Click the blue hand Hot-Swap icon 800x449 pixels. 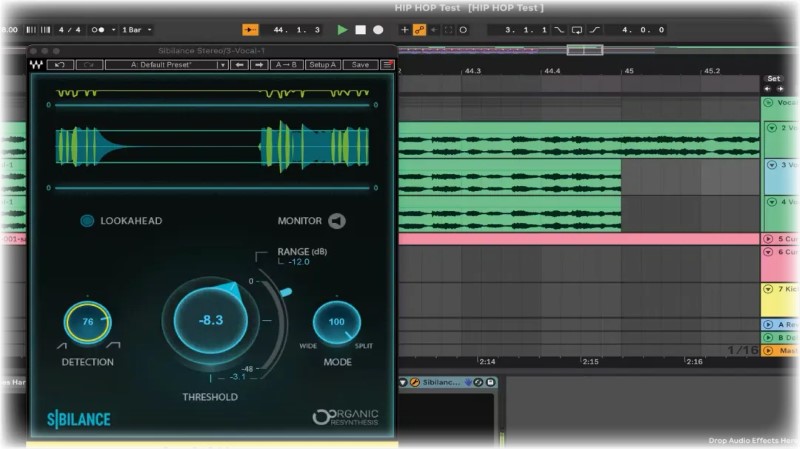tap(468, 382)
